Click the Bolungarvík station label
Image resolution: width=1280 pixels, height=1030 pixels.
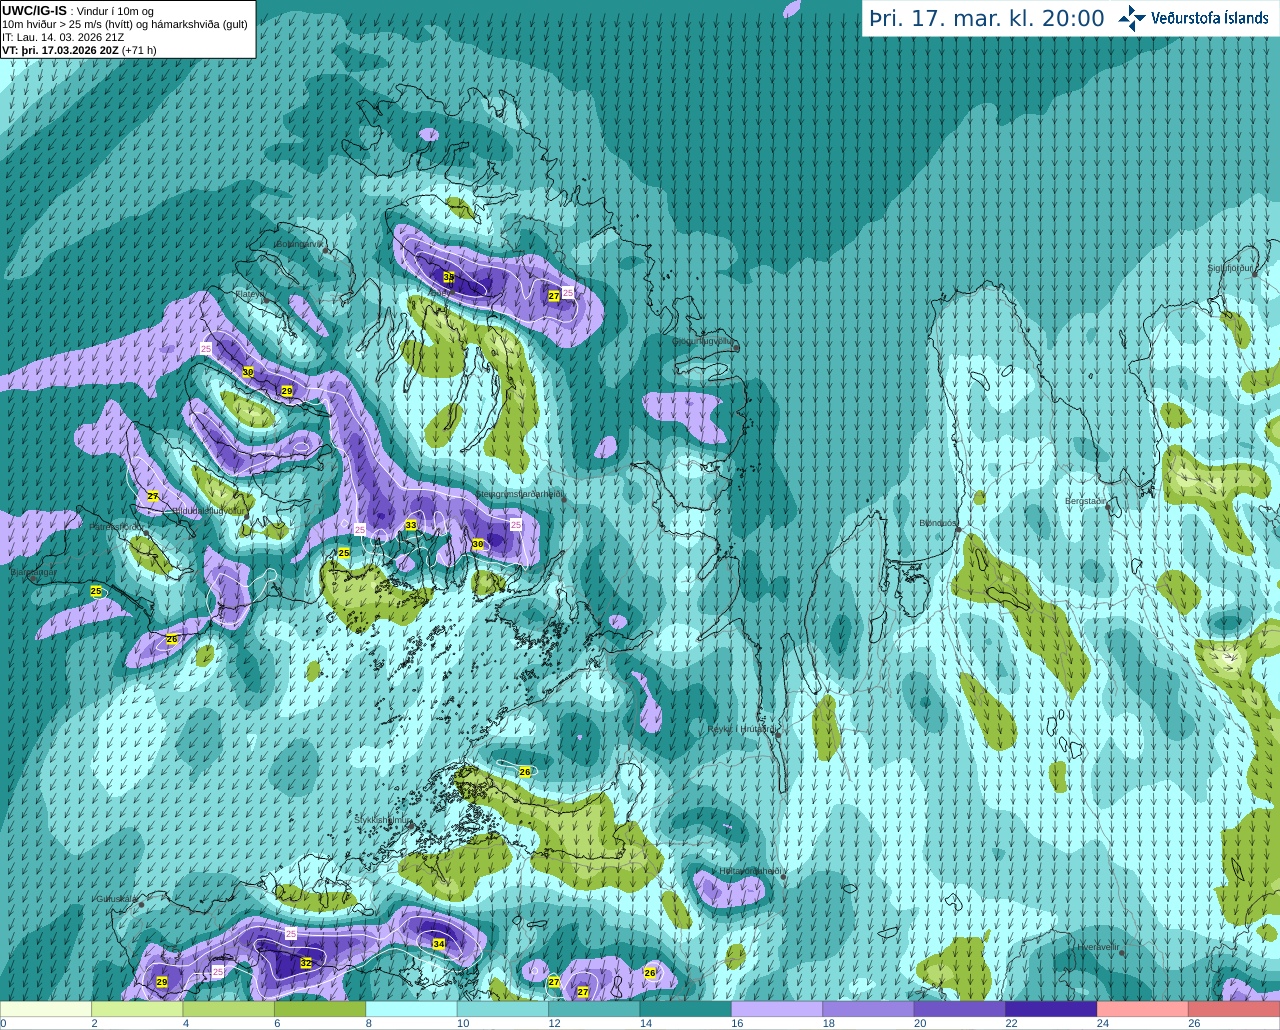(x=299, y=243)
